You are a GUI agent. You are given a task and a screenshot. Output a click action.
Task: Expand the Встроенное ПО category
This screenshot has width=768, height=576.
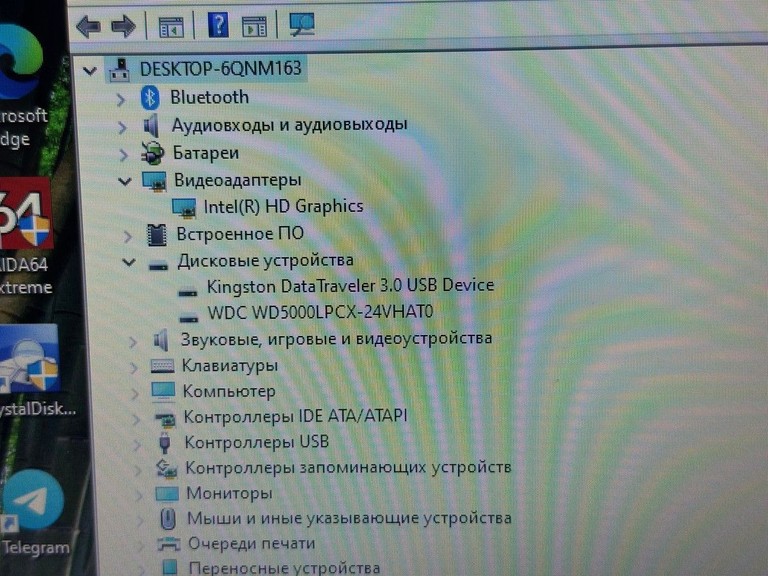tap(127, 237)
